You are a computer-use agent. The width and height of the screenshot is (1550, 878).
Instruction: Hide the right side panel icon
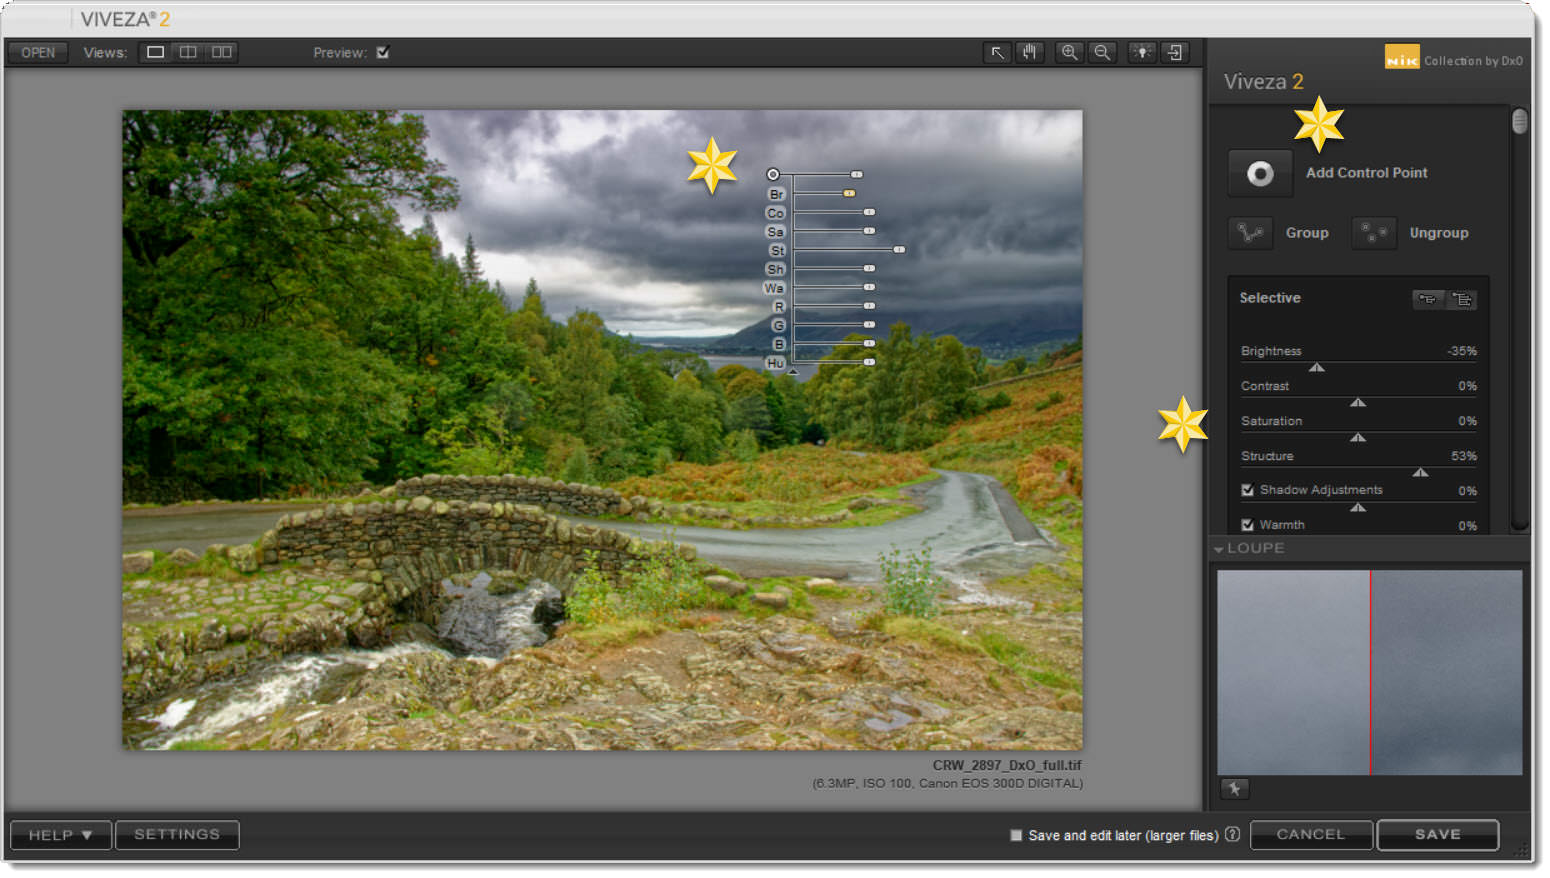tap(1176, 53)
